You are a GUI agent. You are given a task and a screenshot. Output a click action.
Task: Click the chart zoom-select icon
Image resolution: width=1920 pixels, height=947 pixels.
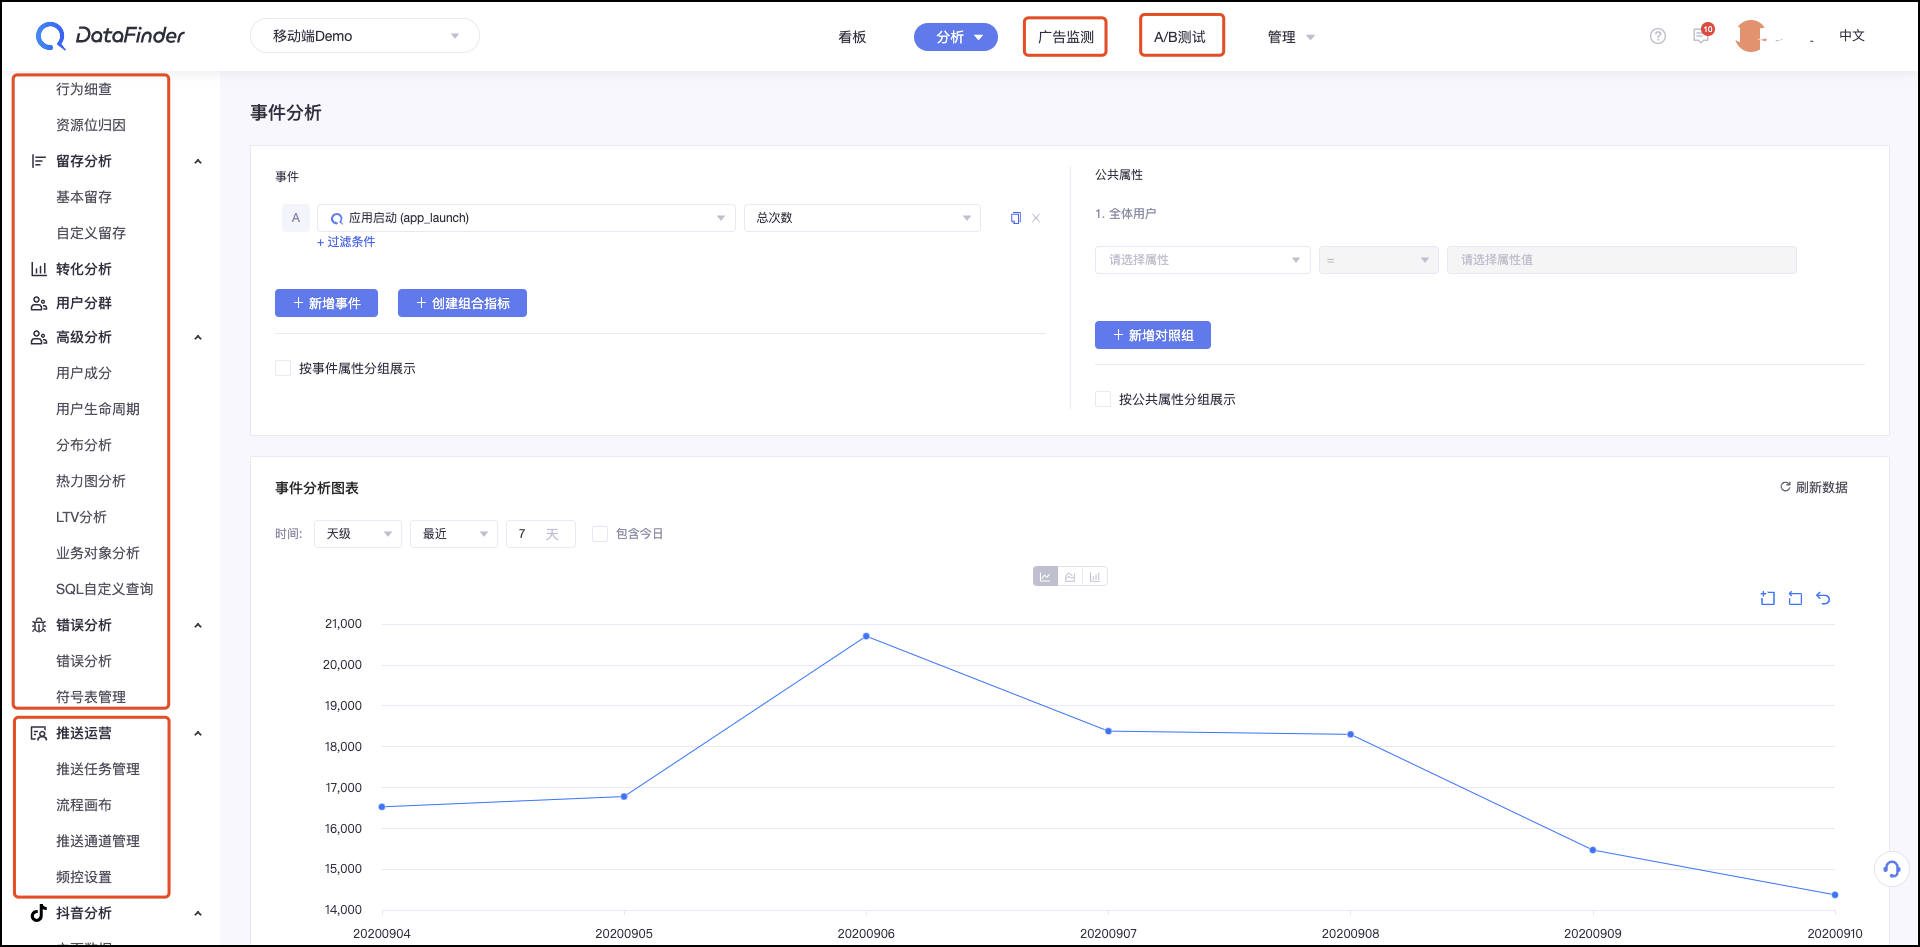(1768, 598)
